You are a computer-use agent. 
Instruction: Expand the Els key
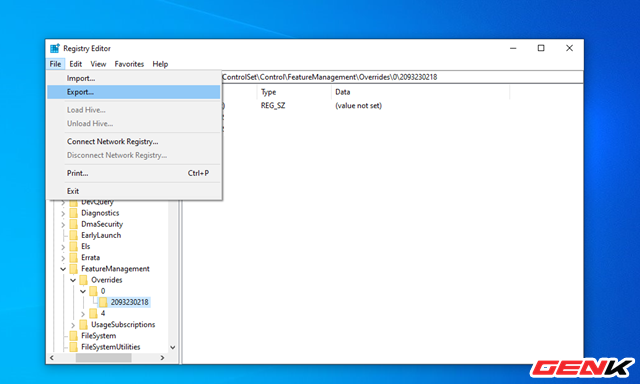coord(63,247)
